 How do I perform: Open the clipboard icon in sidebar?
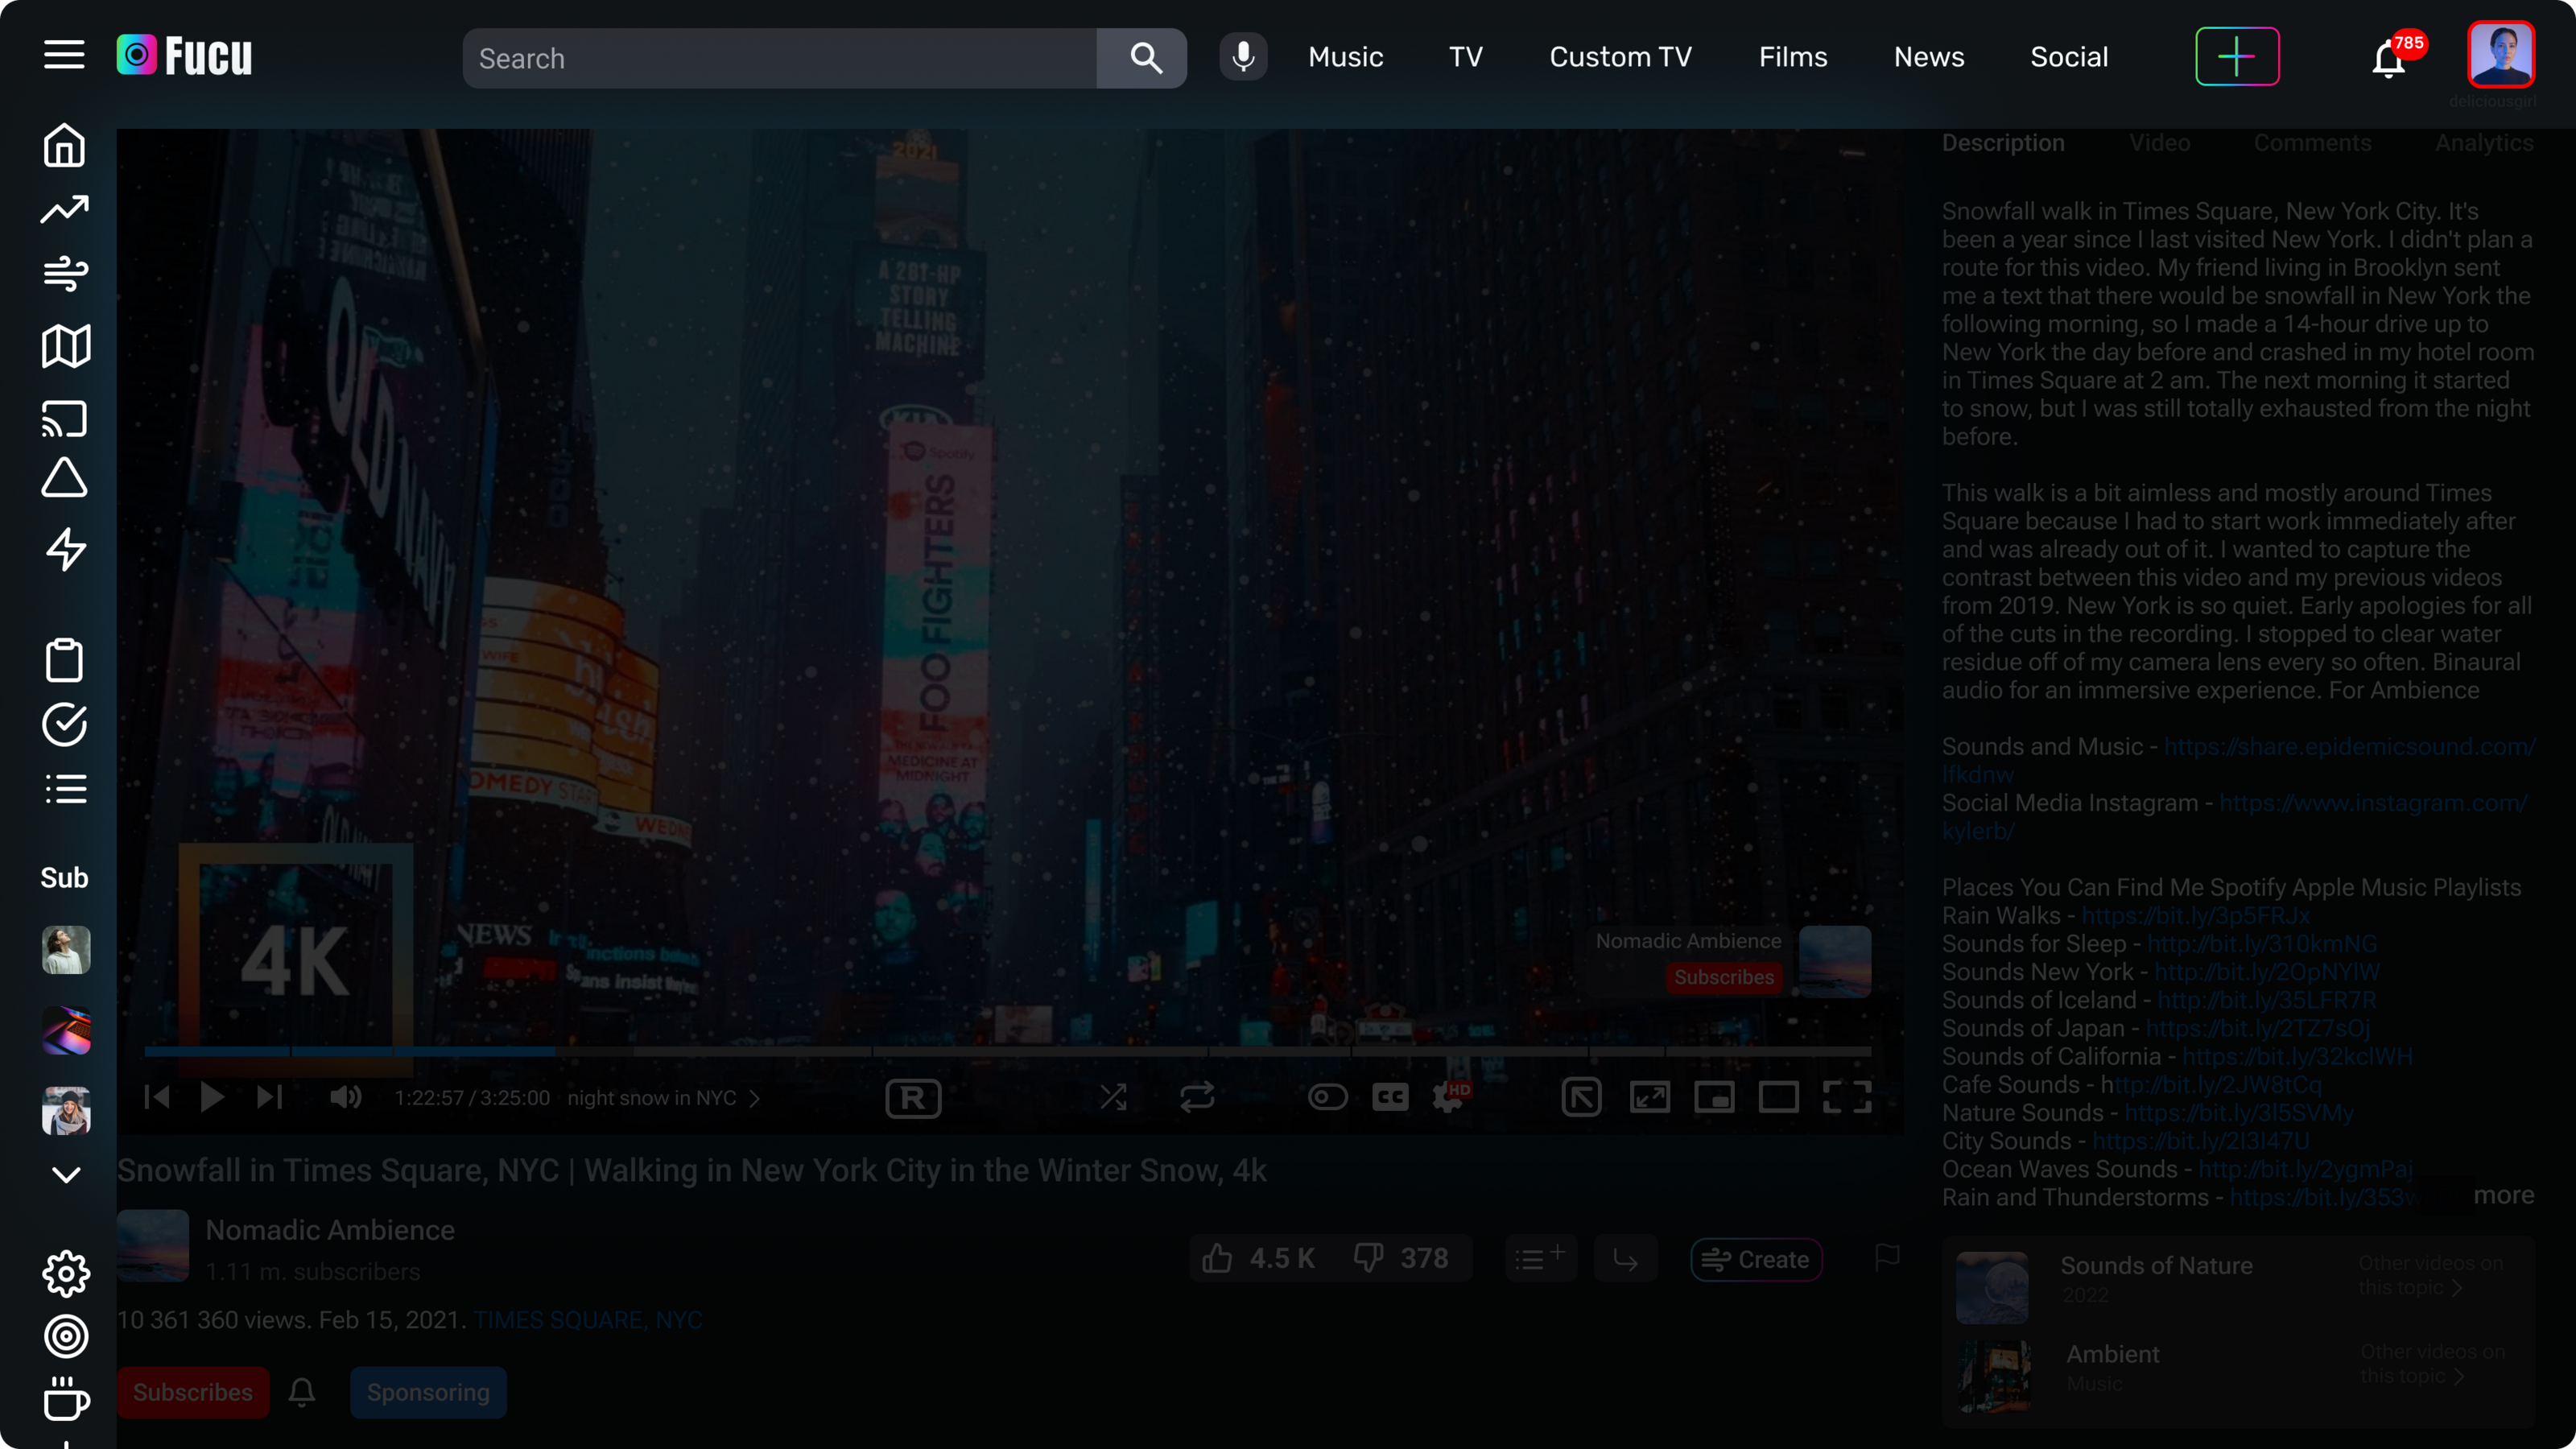(65, 661)
